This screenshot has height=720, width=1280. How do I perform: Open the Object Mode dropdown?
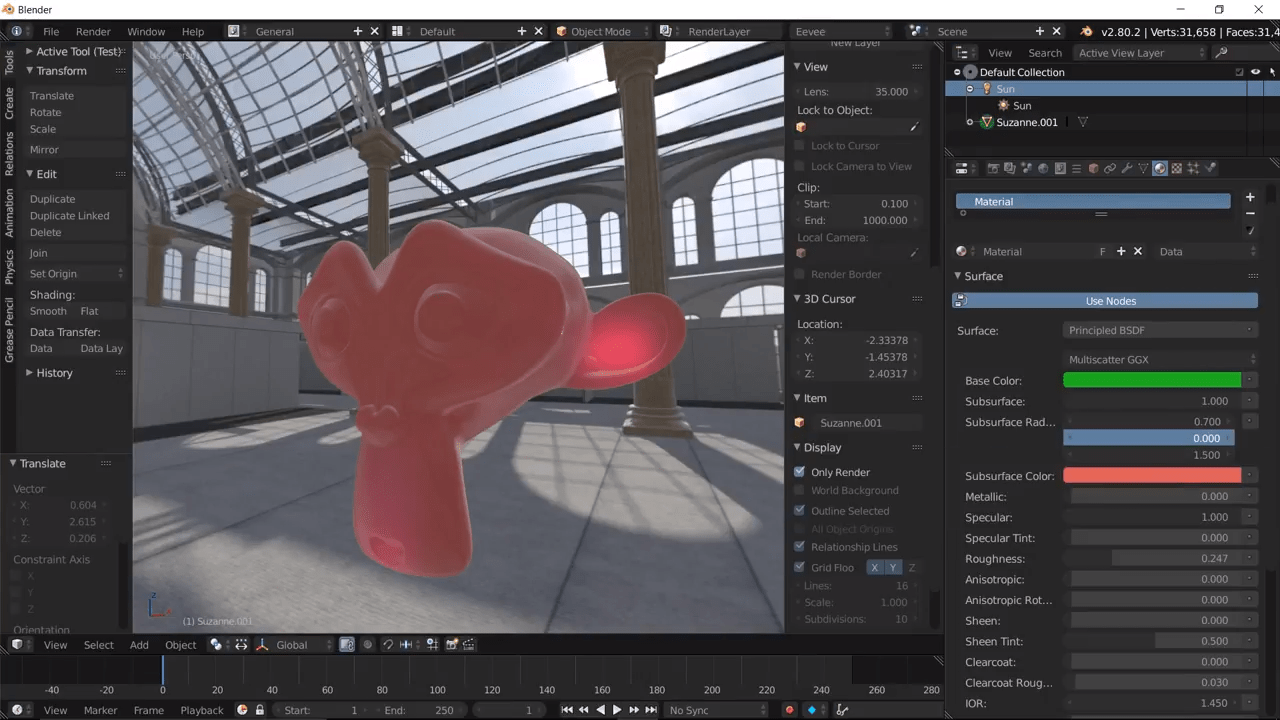[600, 31]
